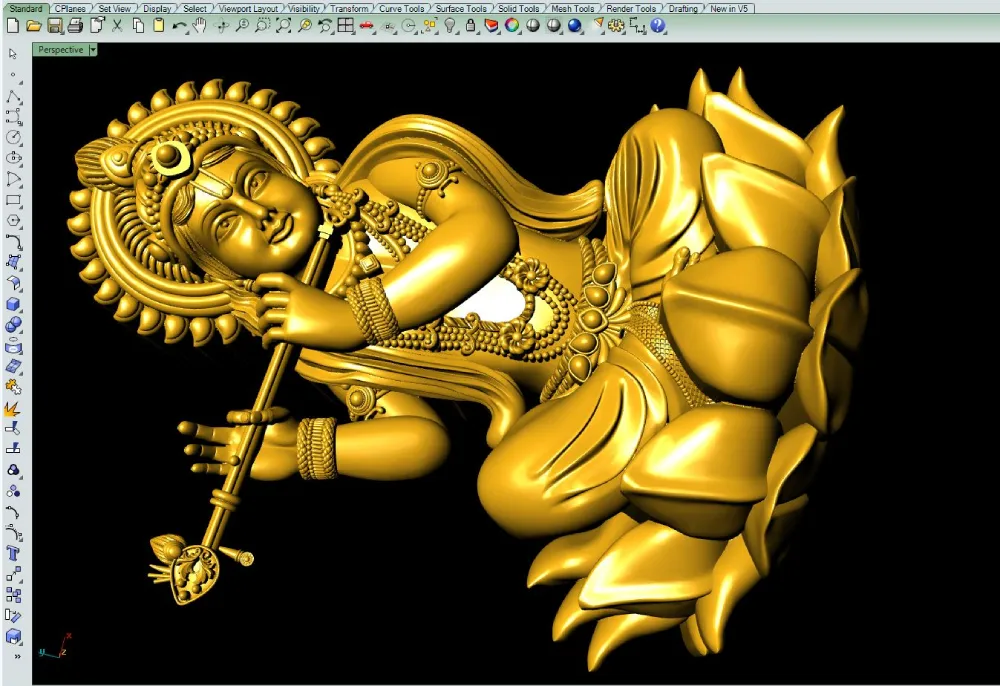
Task: Open Options gear icon
Action: point(616,26)
